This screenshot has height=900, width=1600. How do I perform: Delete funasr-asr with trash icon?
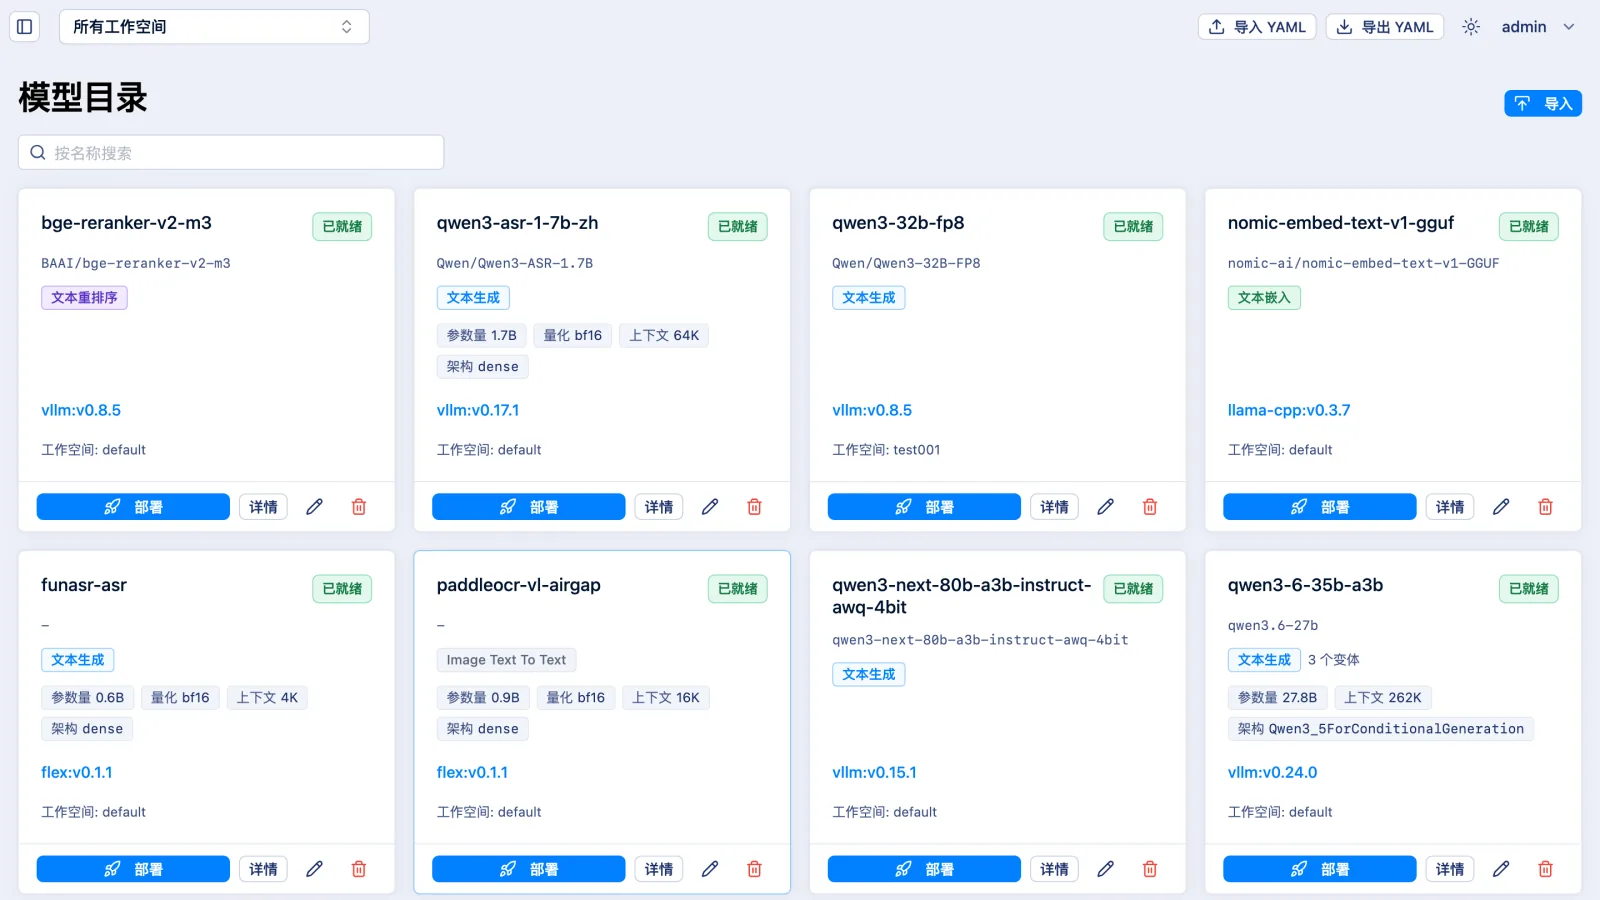coord(359,869)
